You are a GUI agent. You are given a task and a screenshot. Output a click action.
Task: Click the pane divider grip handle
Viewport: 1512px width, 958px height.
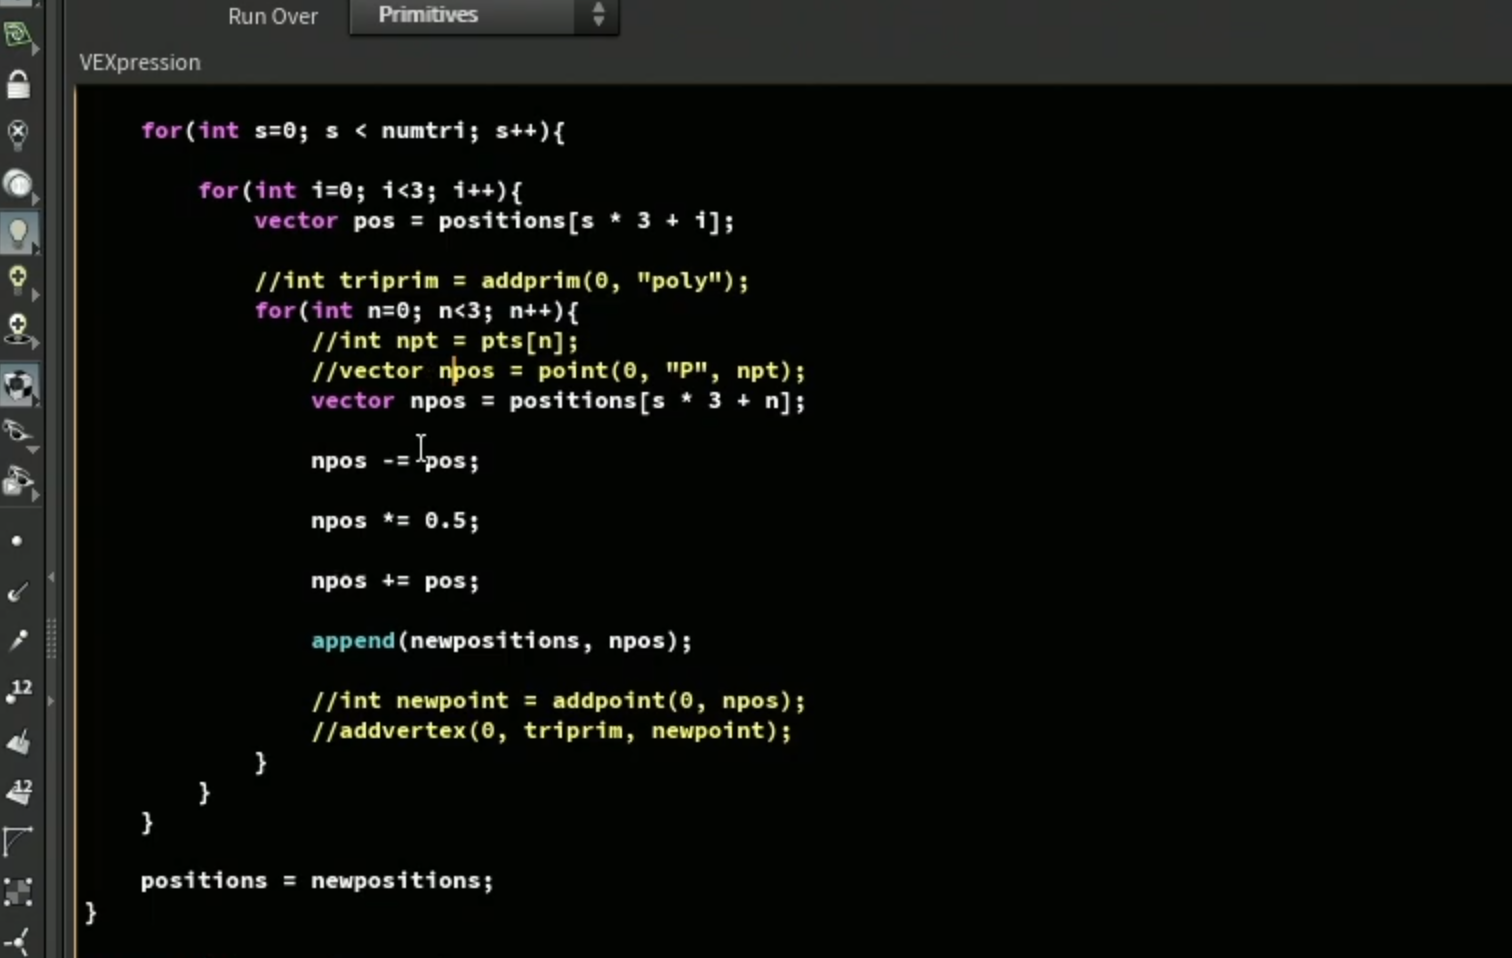click(x=51, y=639)
